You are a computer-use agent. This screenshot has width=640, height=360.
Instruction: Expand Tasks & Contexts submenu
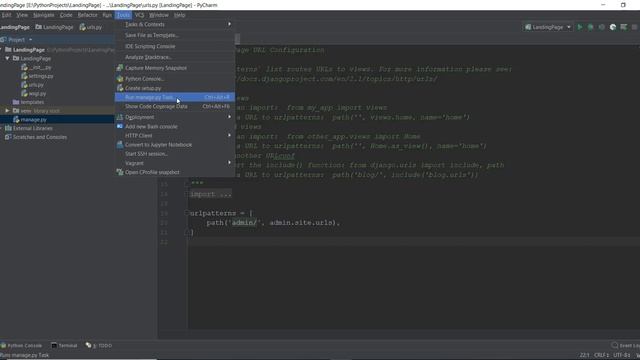(x=175, y=24)
